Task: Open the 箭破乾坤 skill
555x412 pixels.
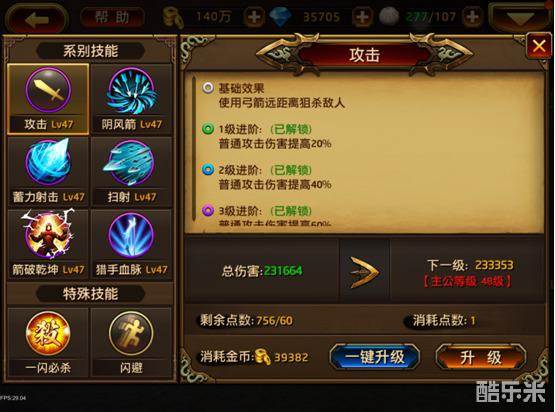Action: [47, 234]
